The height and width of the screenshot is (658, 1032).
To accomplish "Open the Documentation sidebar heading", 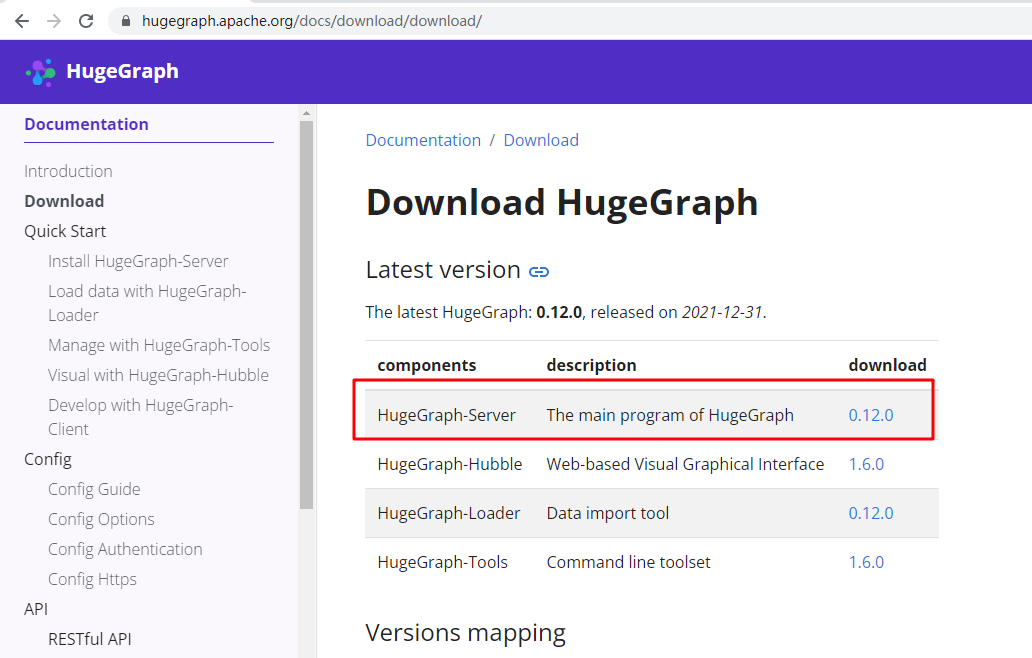I will point(86,124).
